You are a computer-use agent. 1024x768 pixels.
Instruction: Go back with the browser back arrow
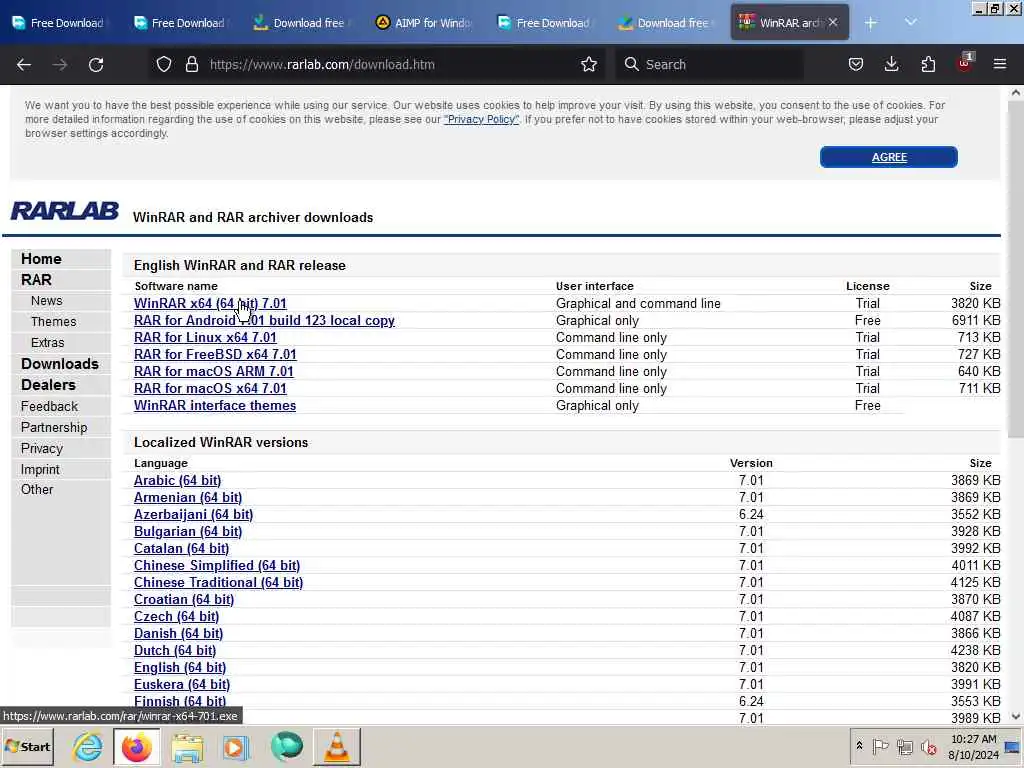click(24, 64)
